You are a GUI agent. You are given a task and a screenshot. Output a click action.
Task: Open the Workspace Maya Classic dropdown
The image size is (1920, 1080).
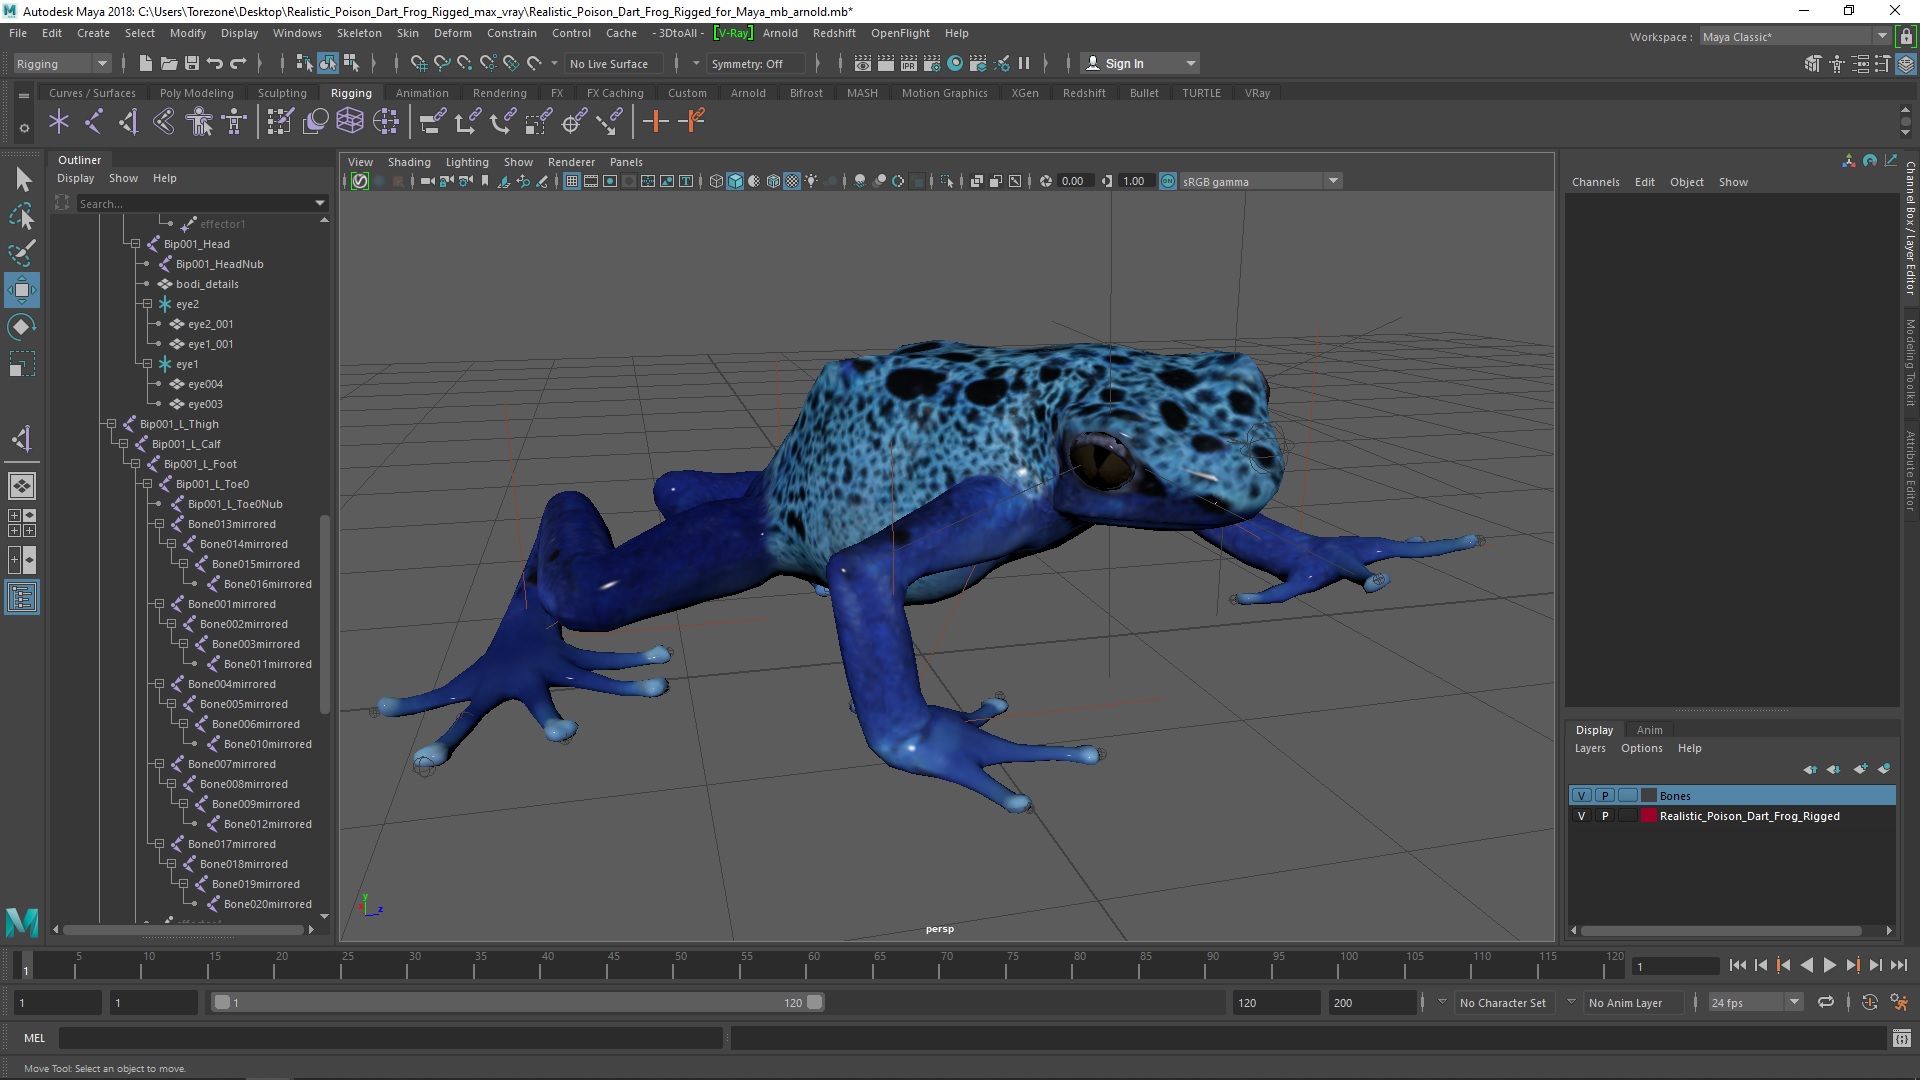1794,37
